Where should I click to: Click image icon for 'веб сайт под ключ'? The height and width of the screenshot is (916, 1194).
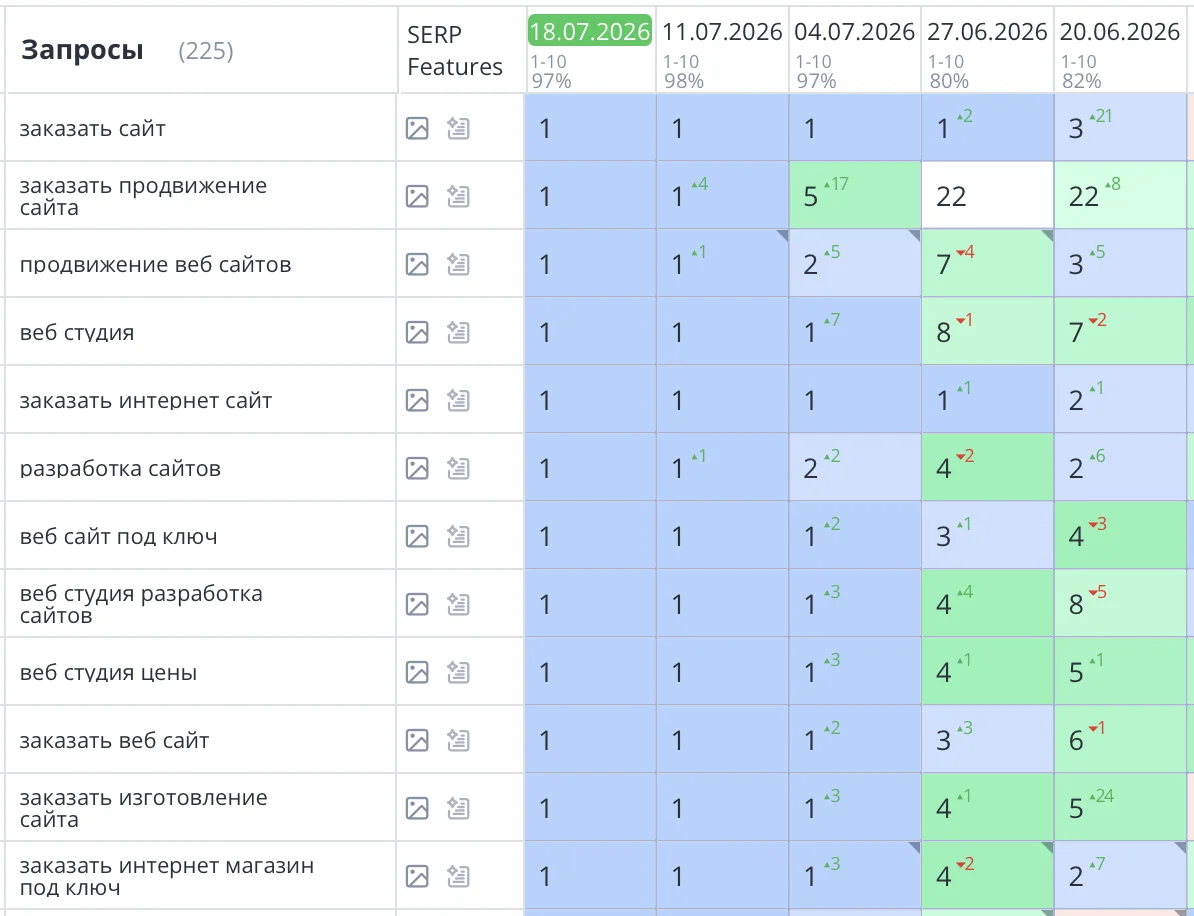417,537
